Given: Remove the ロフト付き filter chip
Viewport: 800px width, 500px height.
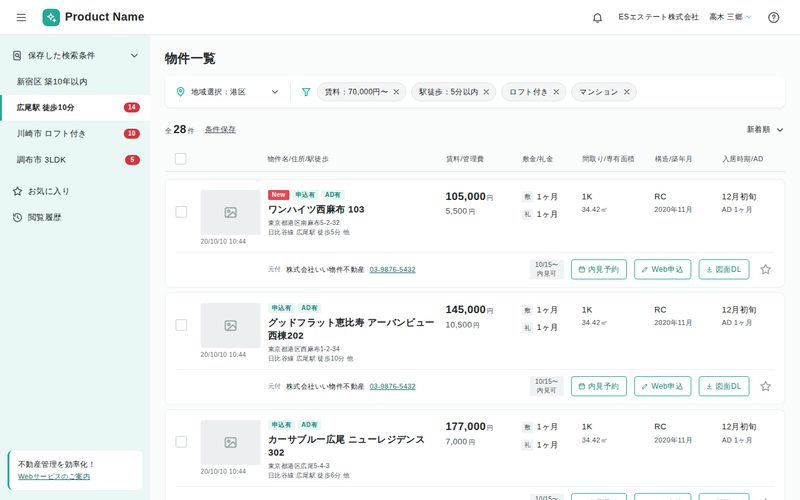Looking at the screenshot, I should coord(556,92).
